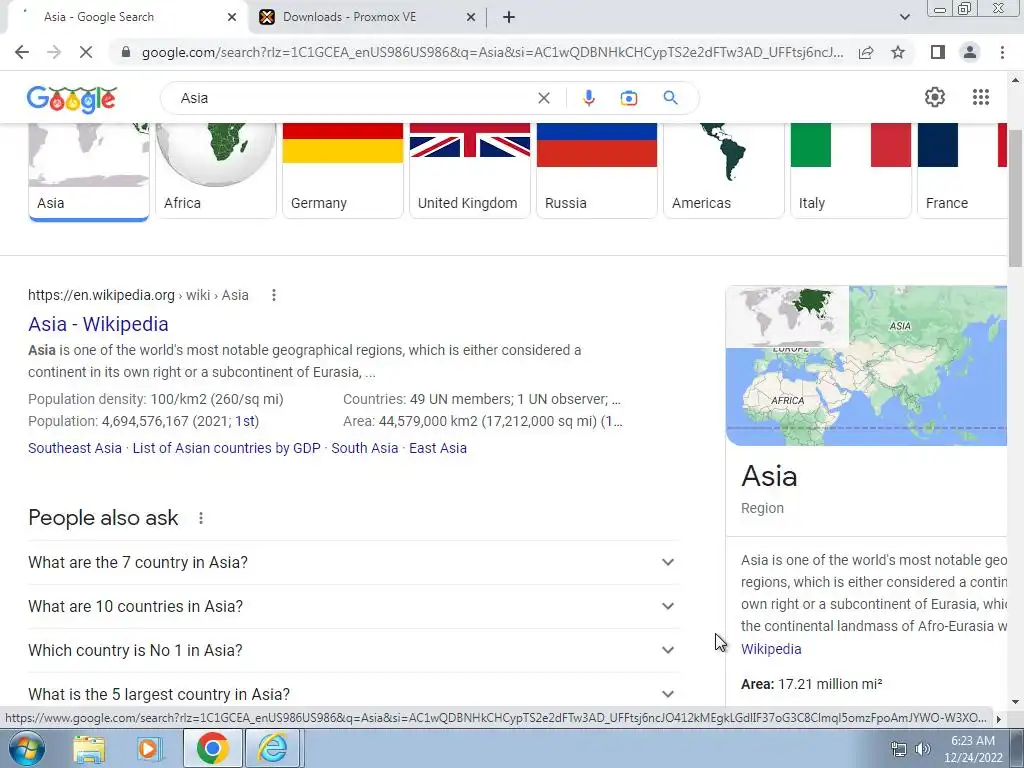Image resolution: width=1024 pixels, height=768 pixels.
Task: Stop loading the page
Action: pyautogui.click(x=86, y=52)
